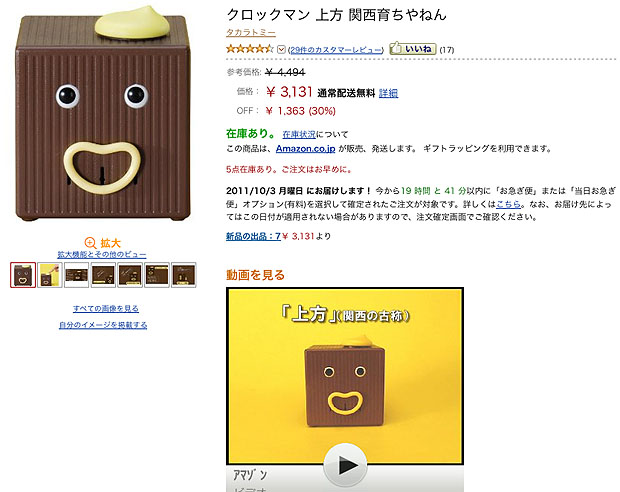Click the Amazon.co.jp seller link
The image size is (620, 492).
click(x=306, y=149)
